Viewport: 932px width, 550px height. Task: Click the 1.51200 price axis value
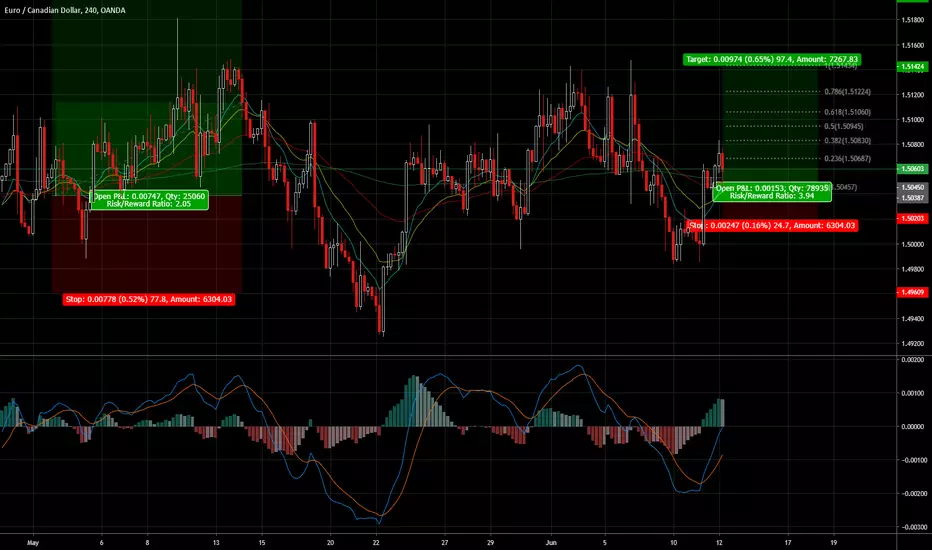coord(913,95)
